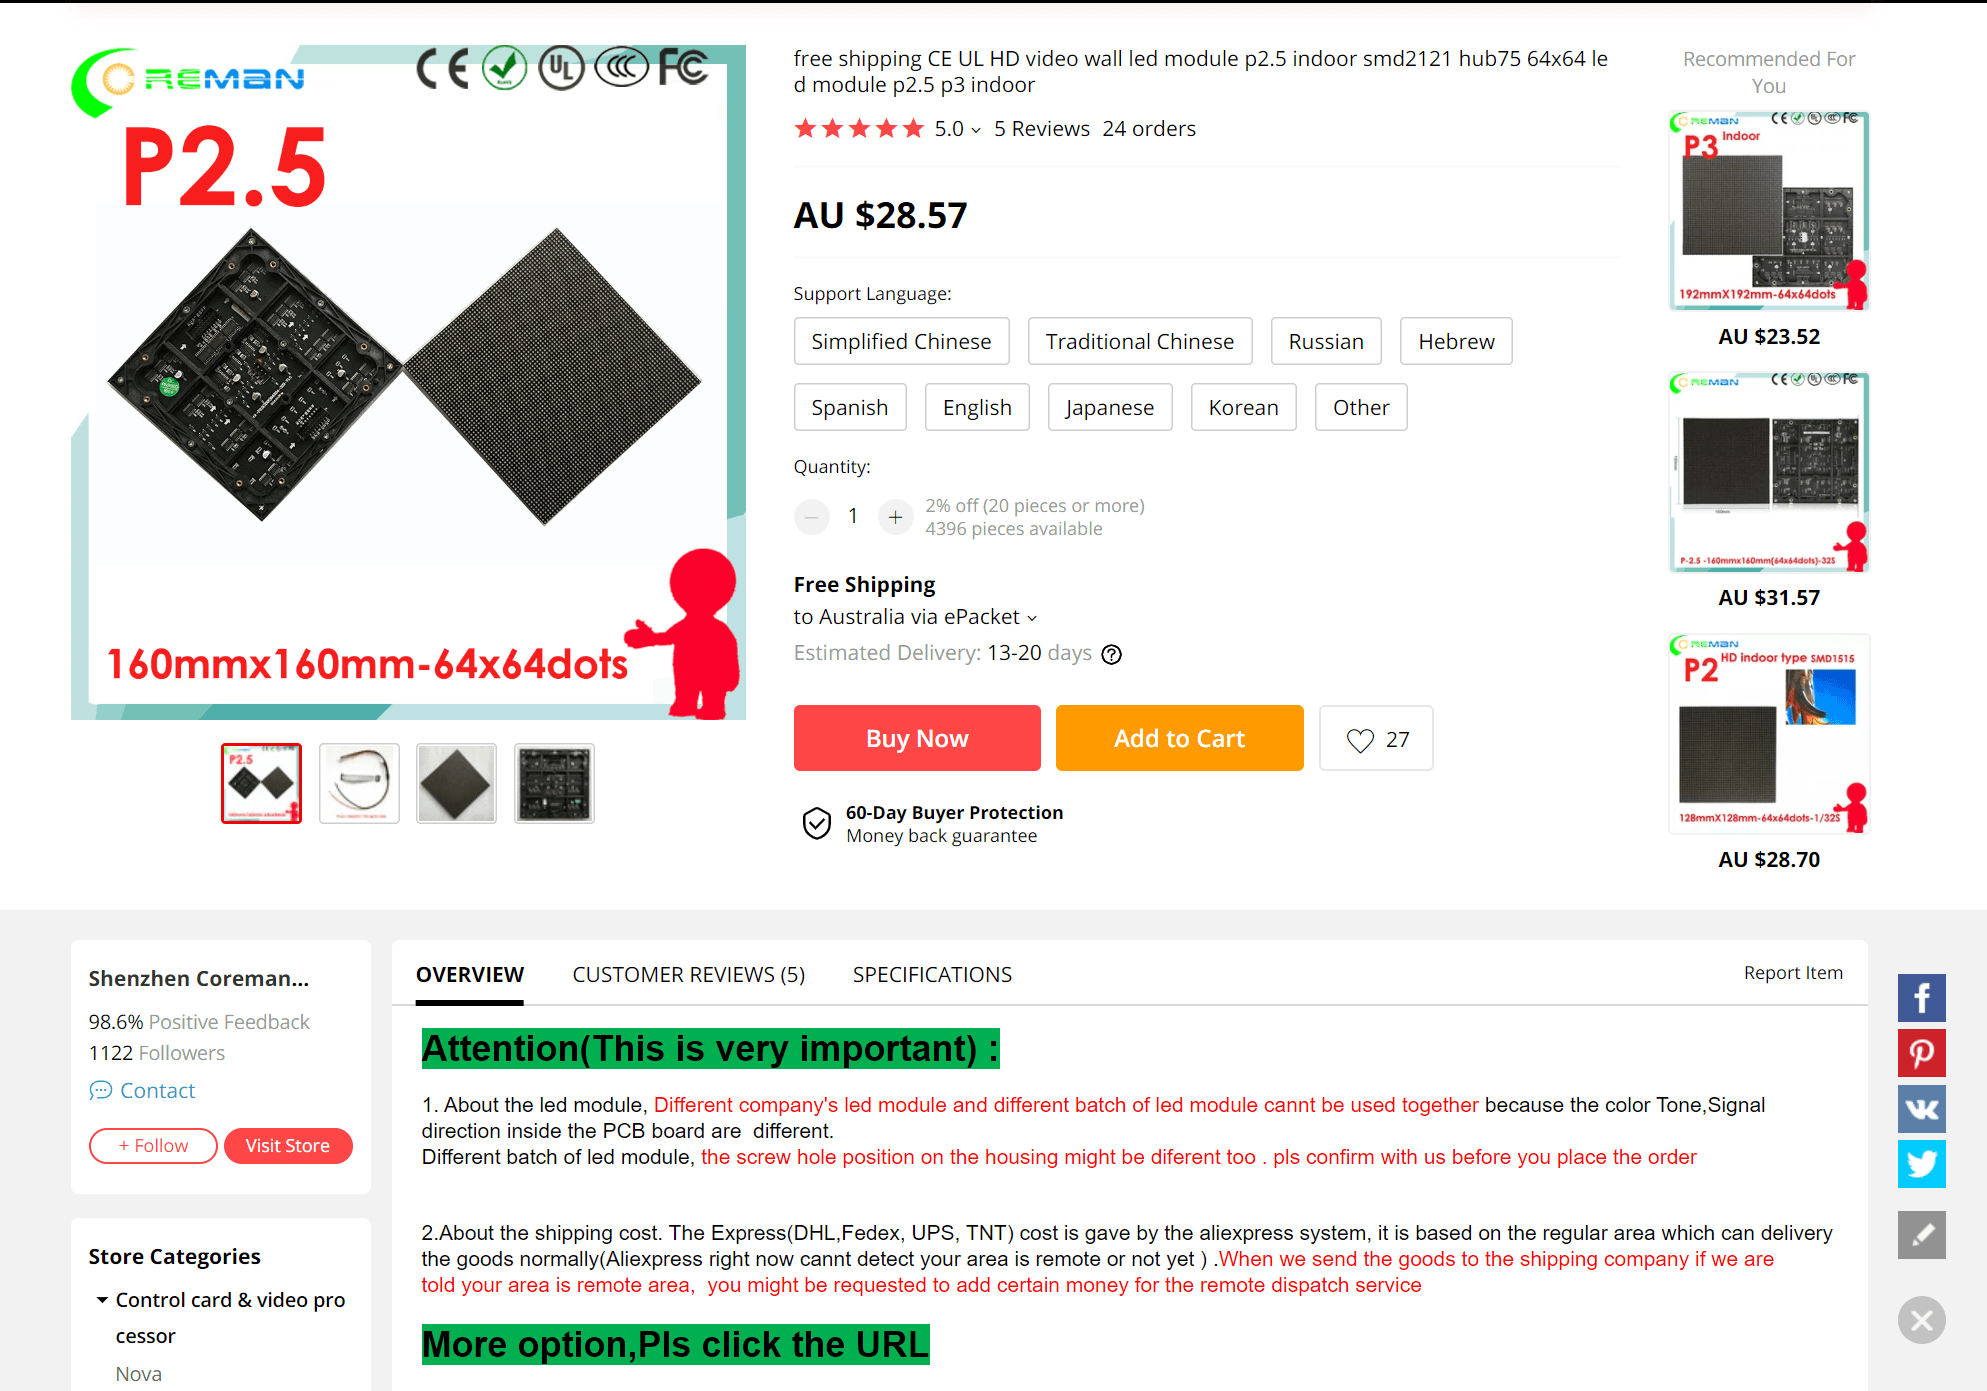Click the Add to Cart button

tap(1179, 738)
